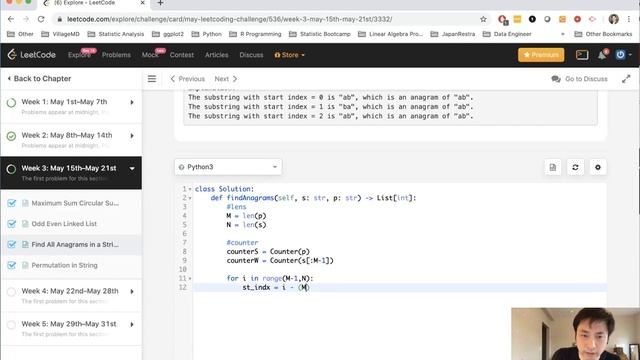The width and height of the screenshot is (640, 360).
Task: Open the ggplot2 bookmarks folder
Action: [x=168, y=34]
